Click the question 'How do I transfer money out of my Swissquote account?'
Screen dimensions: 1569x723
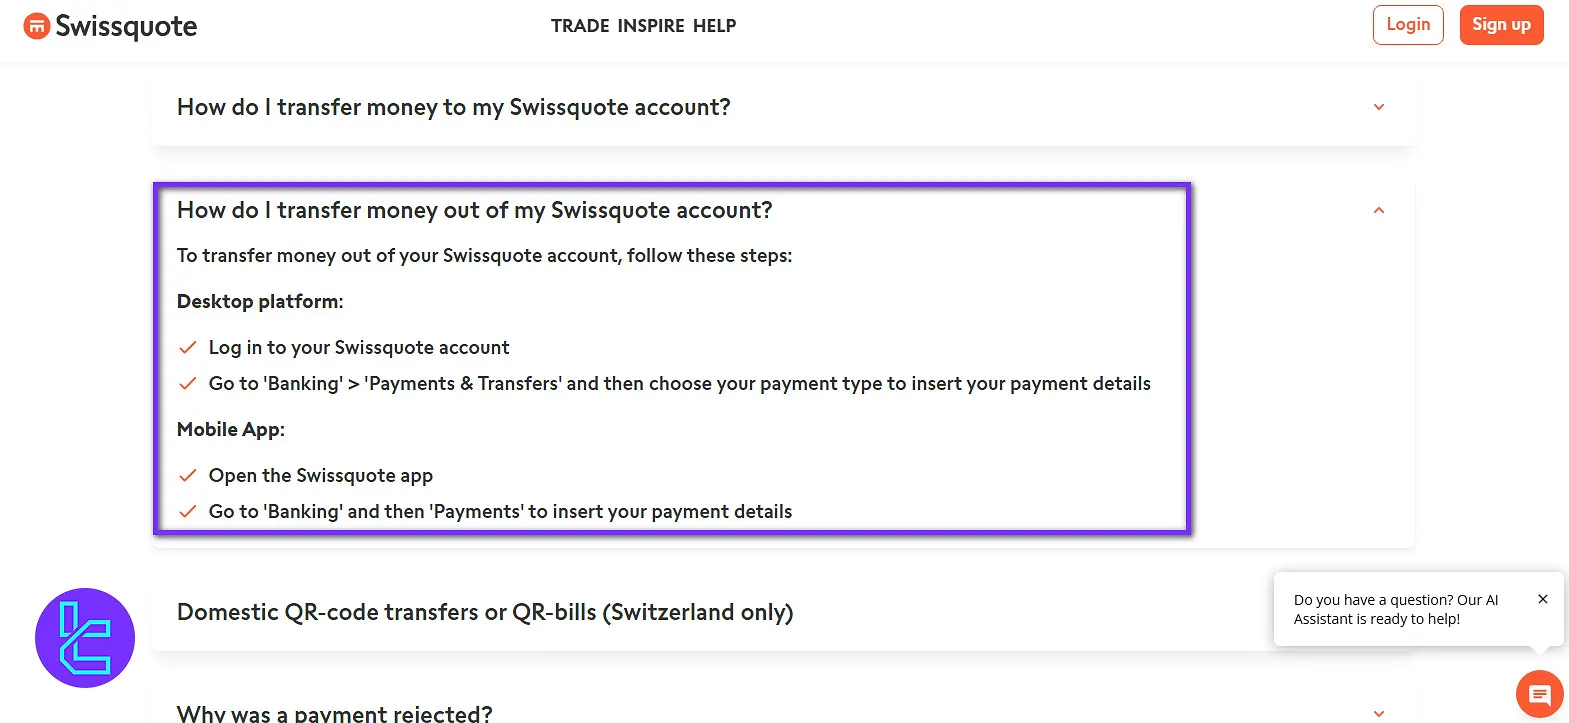pyautogui.click(x=474, y=210)
